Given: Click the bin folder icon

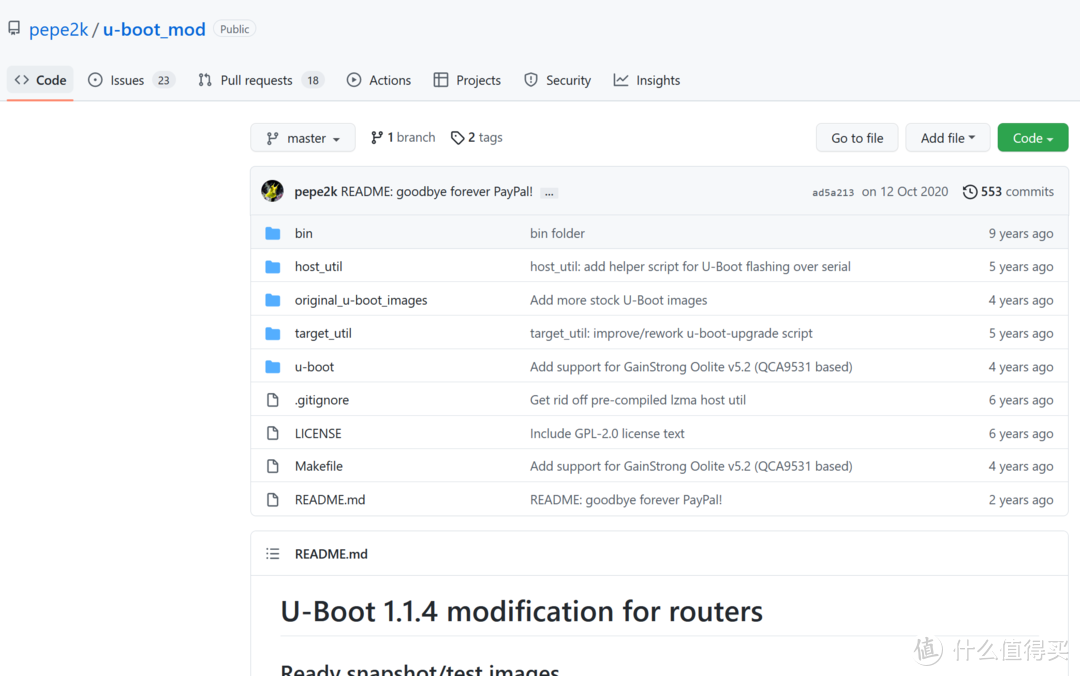Looking at the screenshot, I should coord(273,233).
